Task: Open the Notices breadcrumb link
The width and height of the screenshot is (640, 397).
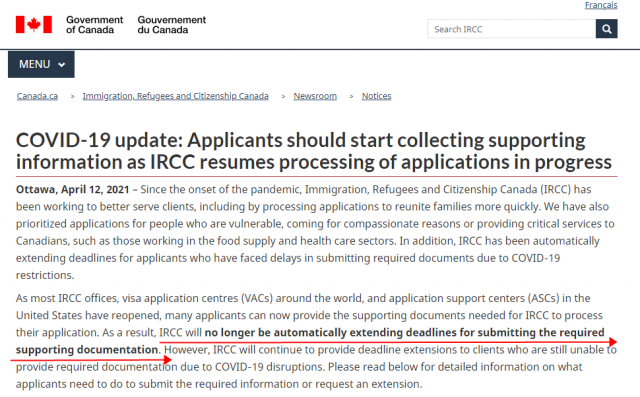Action: tap(376, 96)
